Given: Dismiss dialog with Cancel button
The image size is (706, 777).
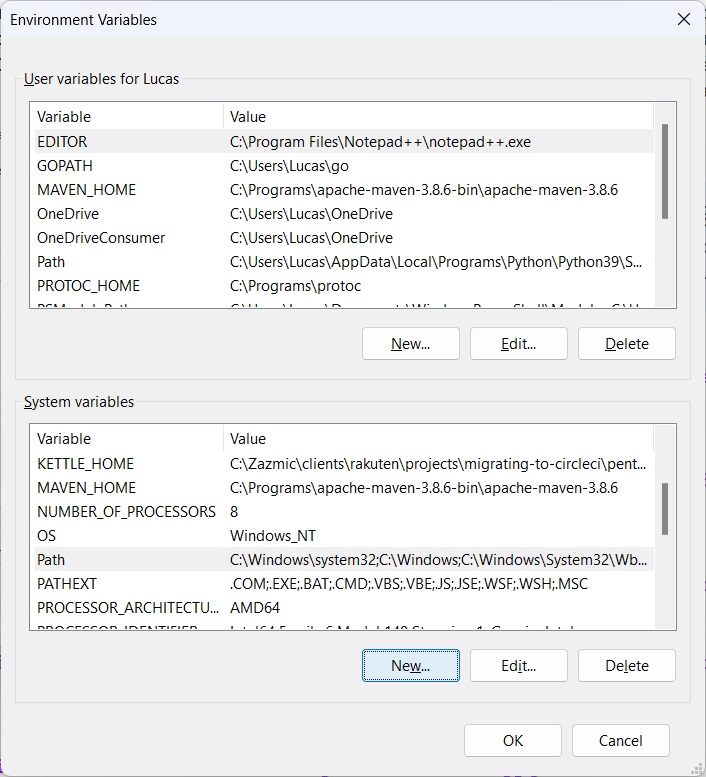Looking at the screenshot, I should pos(620,740).
